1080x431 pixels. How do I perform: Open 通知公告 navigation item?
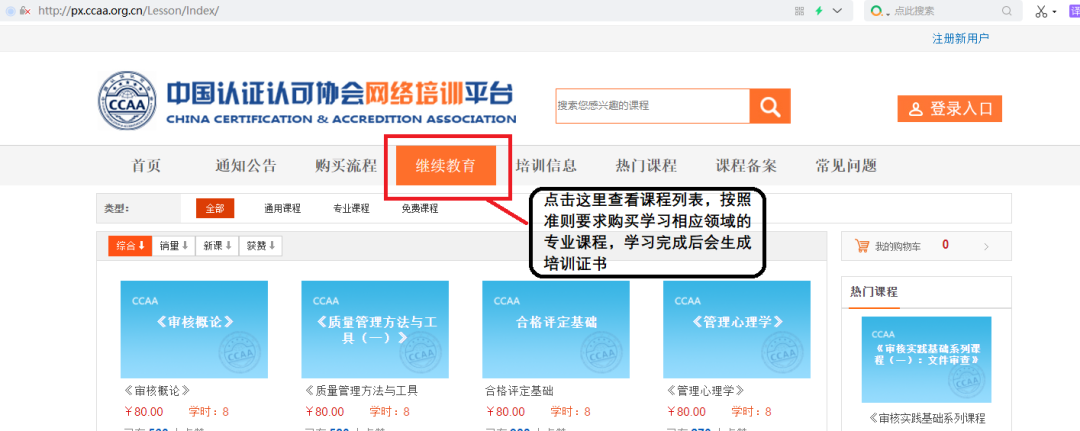click(246, 166)
